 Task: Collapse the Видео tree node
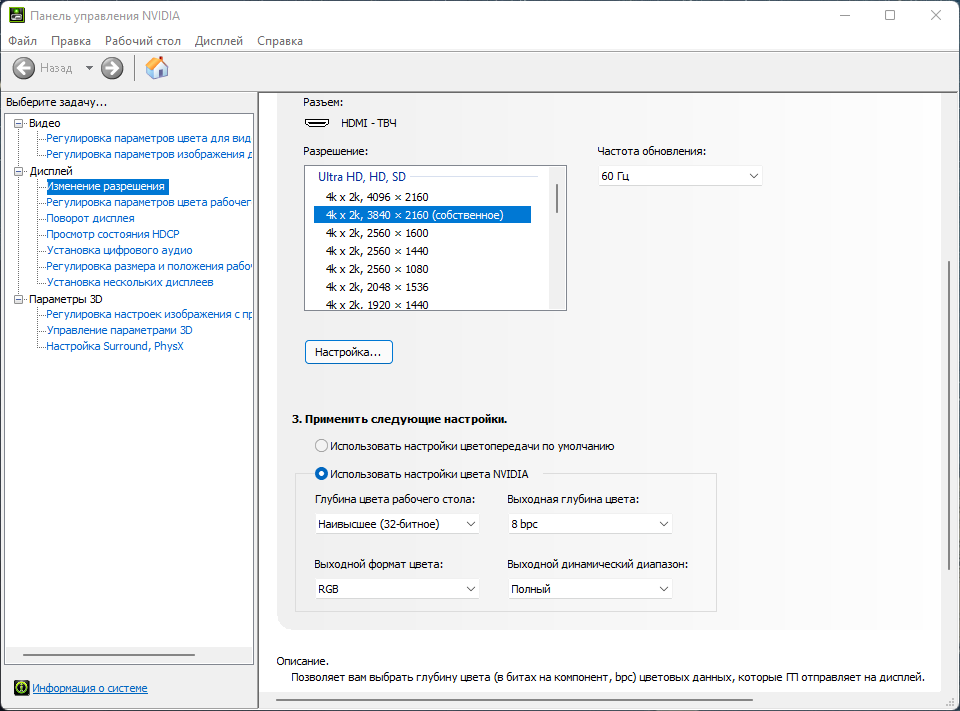[18, 123]
